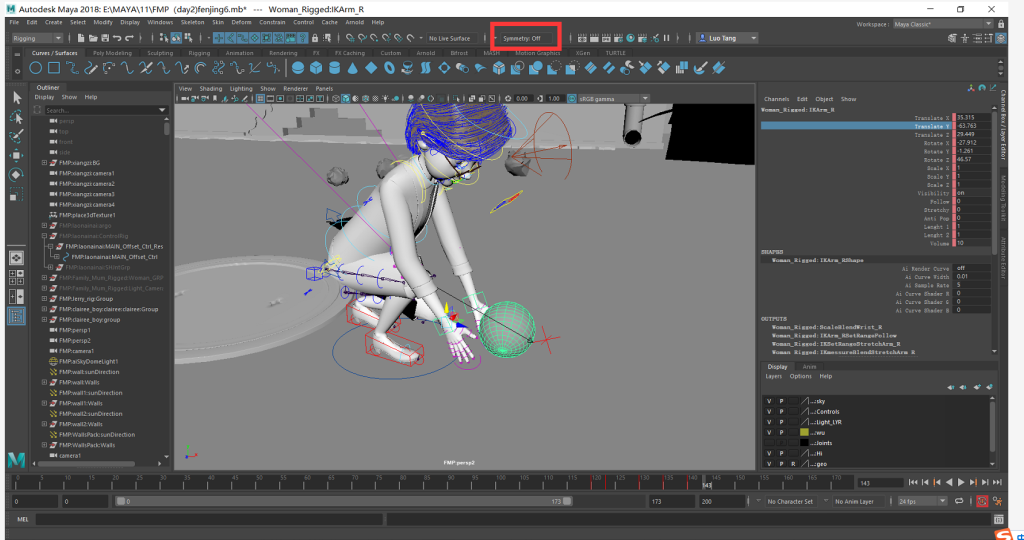This screenshot has height=540, width=1024.
Task: Open the sRGB gamma view transform dropdown
Action: coord(613,99)
